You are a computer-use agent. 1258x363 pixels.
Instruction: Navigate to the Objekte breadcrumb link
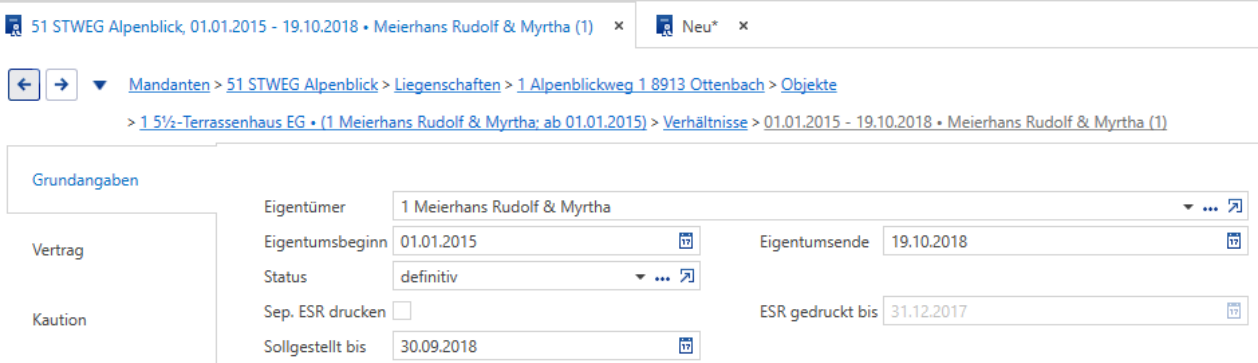(x=809, y=85)
